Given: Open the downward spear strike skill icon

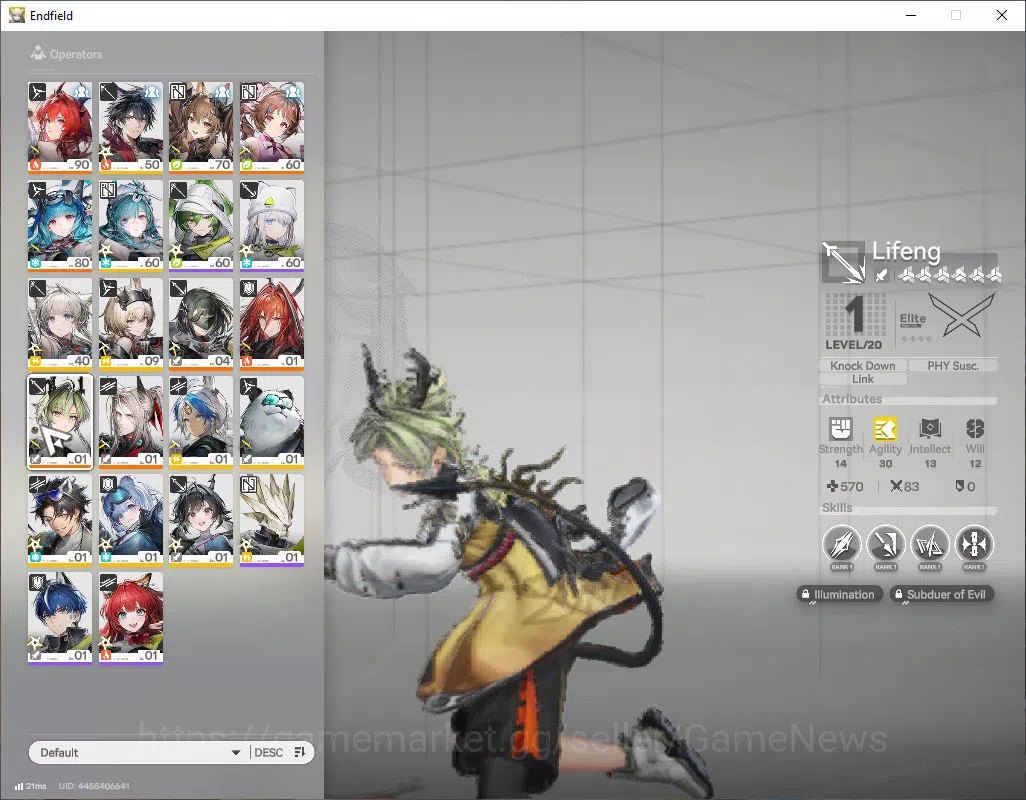Looking at the screenshot, I should (885, 544).
